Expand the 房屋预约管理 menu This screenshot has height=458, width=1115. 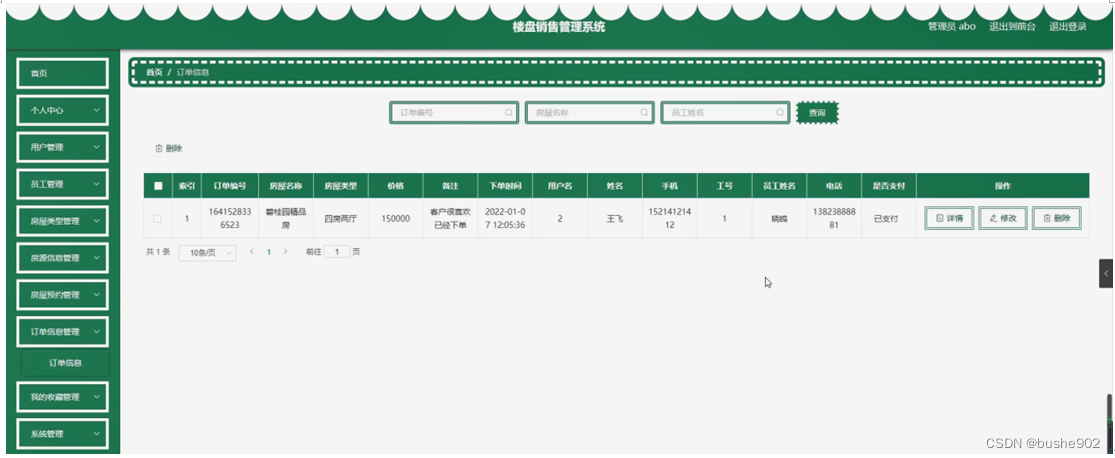coord(63,295)
